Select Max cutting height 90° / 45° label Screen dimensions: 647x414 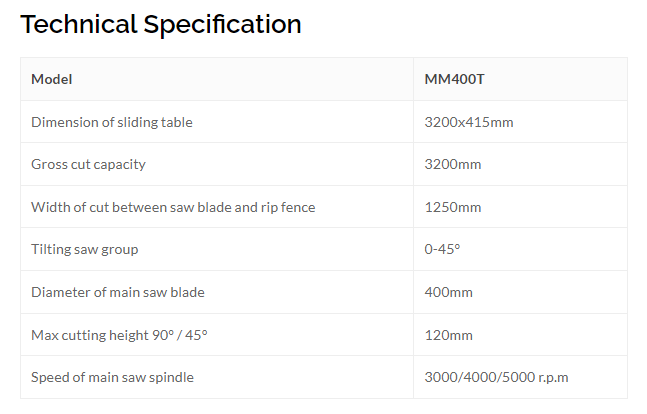point(119,335)
